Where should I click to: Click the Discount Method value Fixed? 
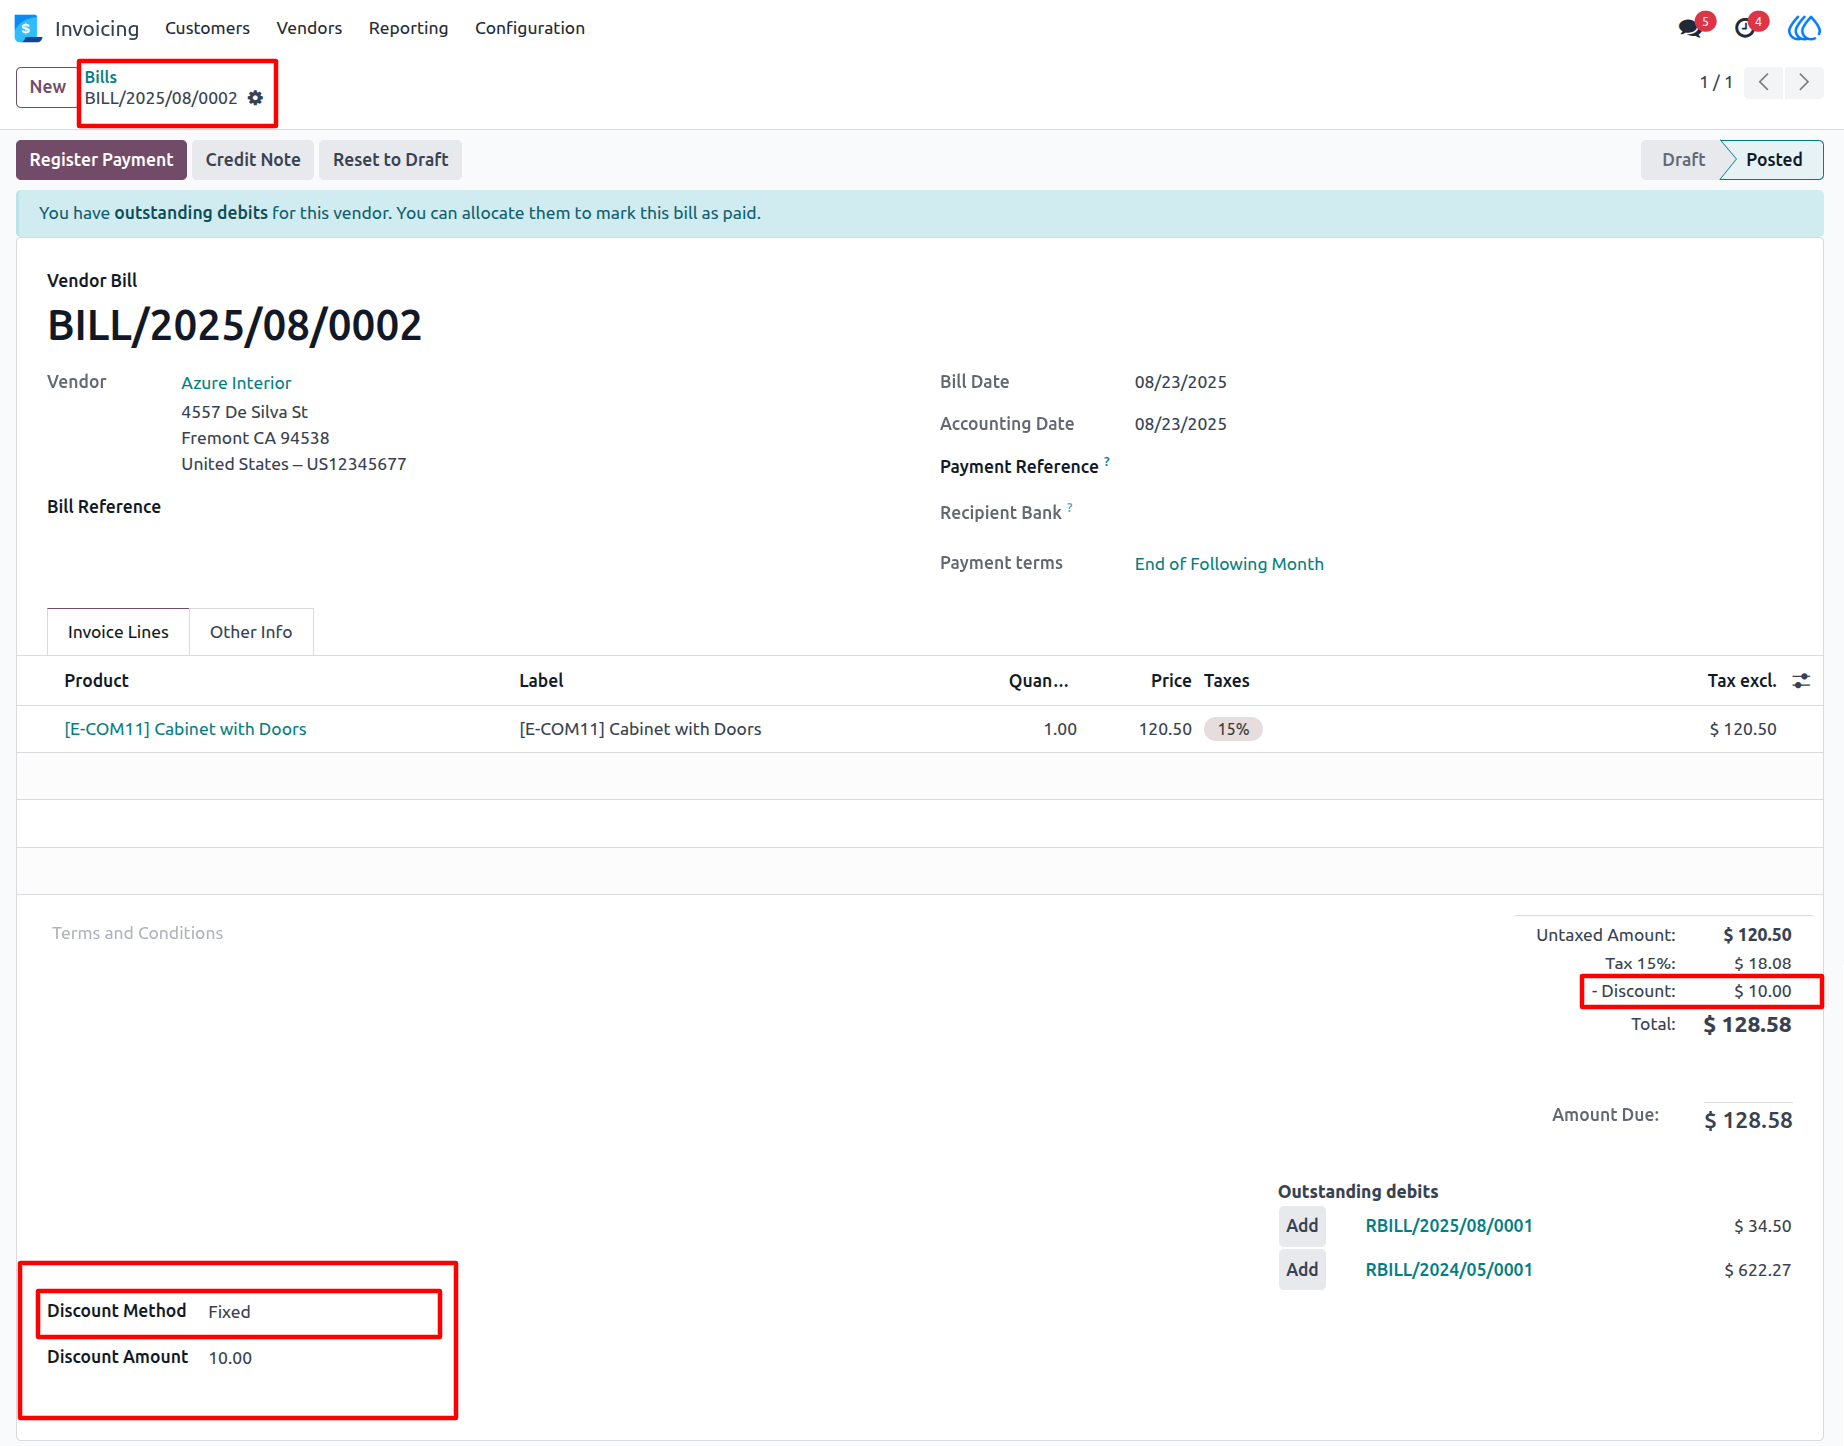[x=229, y=1312]
